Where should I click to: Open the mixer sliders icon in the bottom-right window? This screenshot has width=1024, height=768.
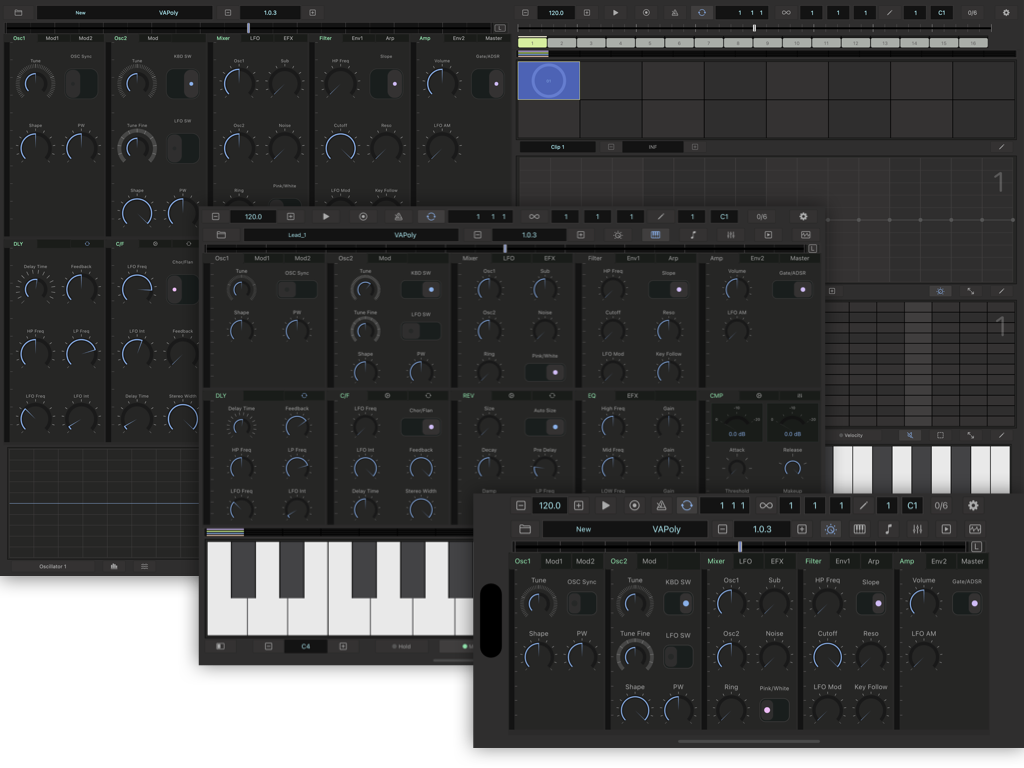[x=917, y=529]
